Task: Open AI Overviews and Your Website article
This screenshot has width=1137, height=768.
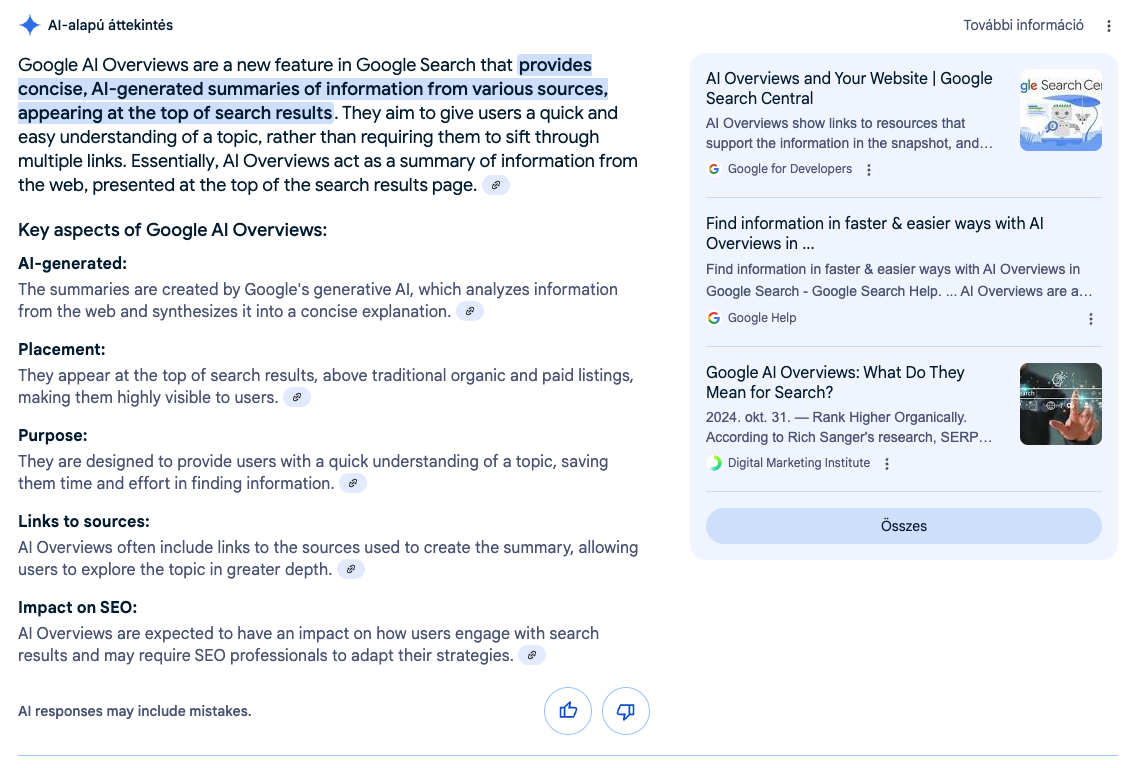Action: click(x=849, y=88)
